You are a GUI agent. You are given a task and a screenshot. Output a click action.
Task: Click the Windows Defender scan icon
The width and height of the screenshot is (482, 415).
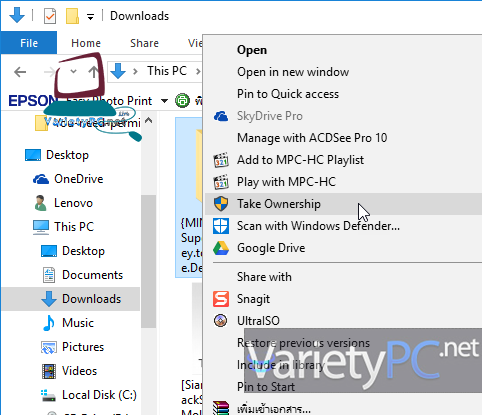pos(221,226)
